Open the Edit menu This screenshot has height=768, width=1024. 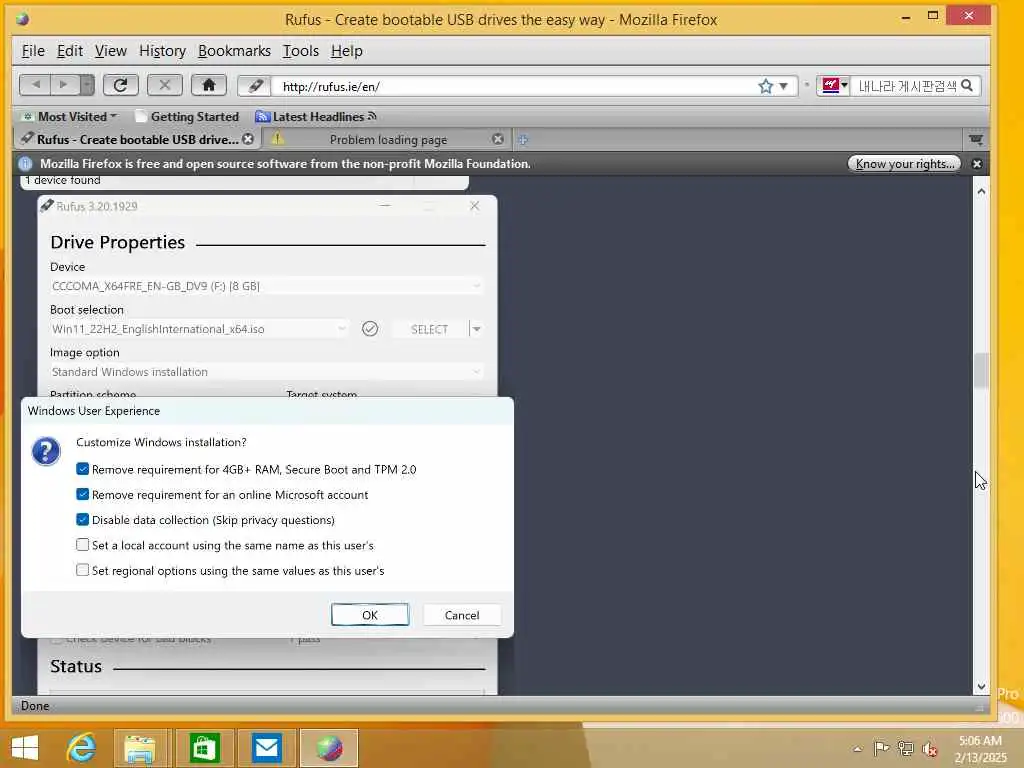tap(69, 51)
